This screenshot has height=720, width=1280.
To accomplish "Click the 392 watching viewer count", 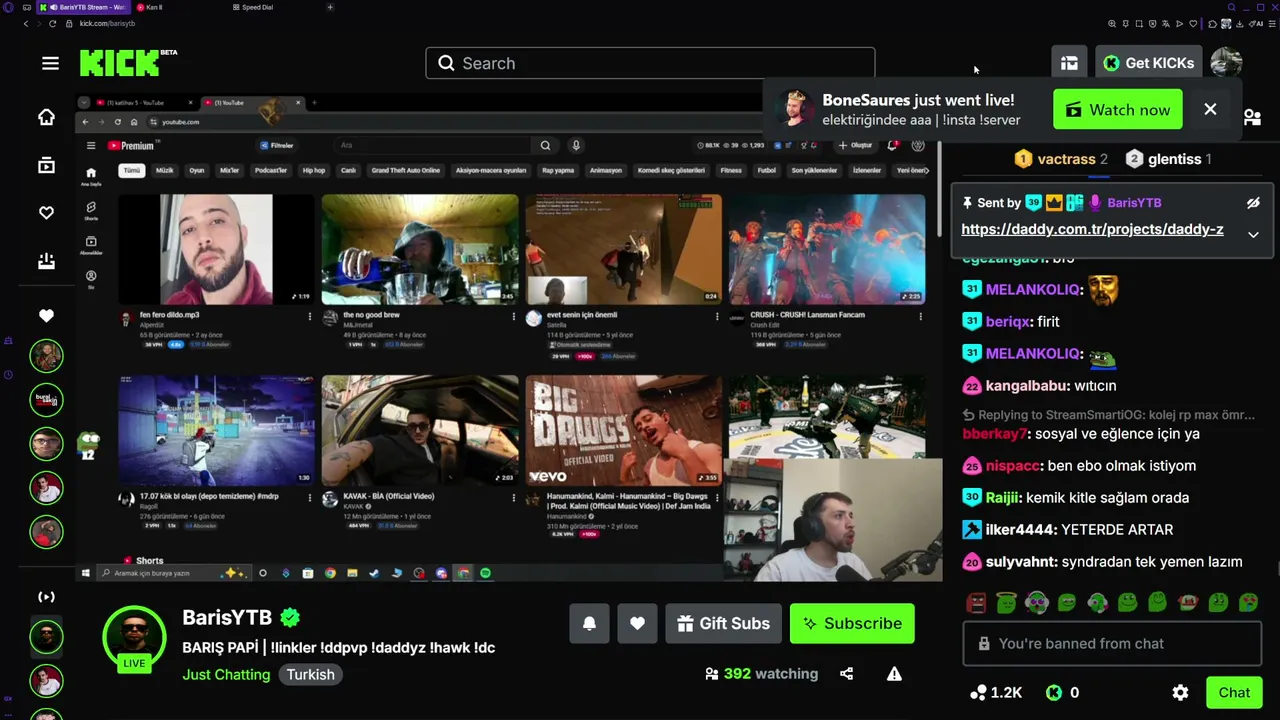I will 761,674.
